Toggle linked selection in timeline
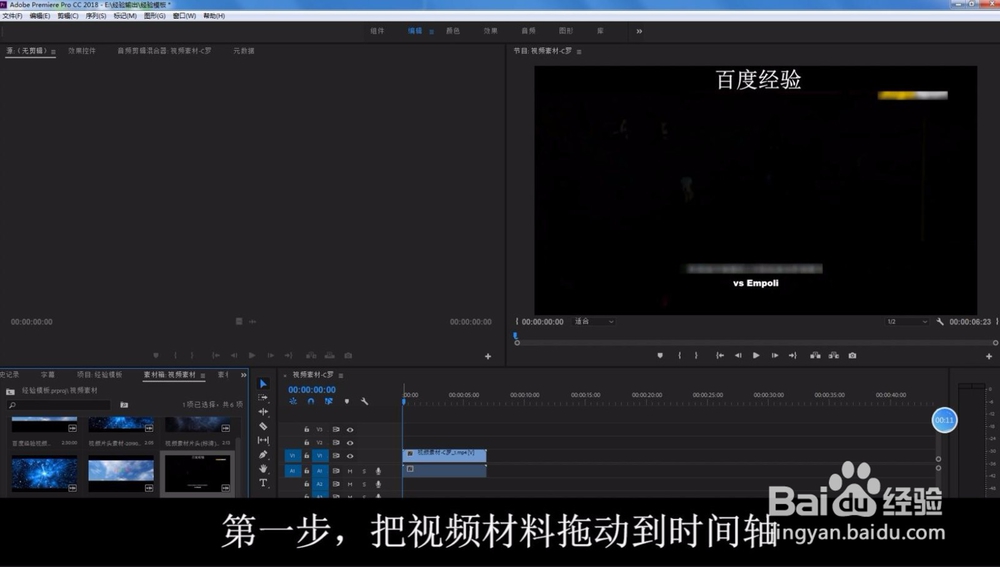Screen dimensions: 1000x567 (x=328, y=402)
